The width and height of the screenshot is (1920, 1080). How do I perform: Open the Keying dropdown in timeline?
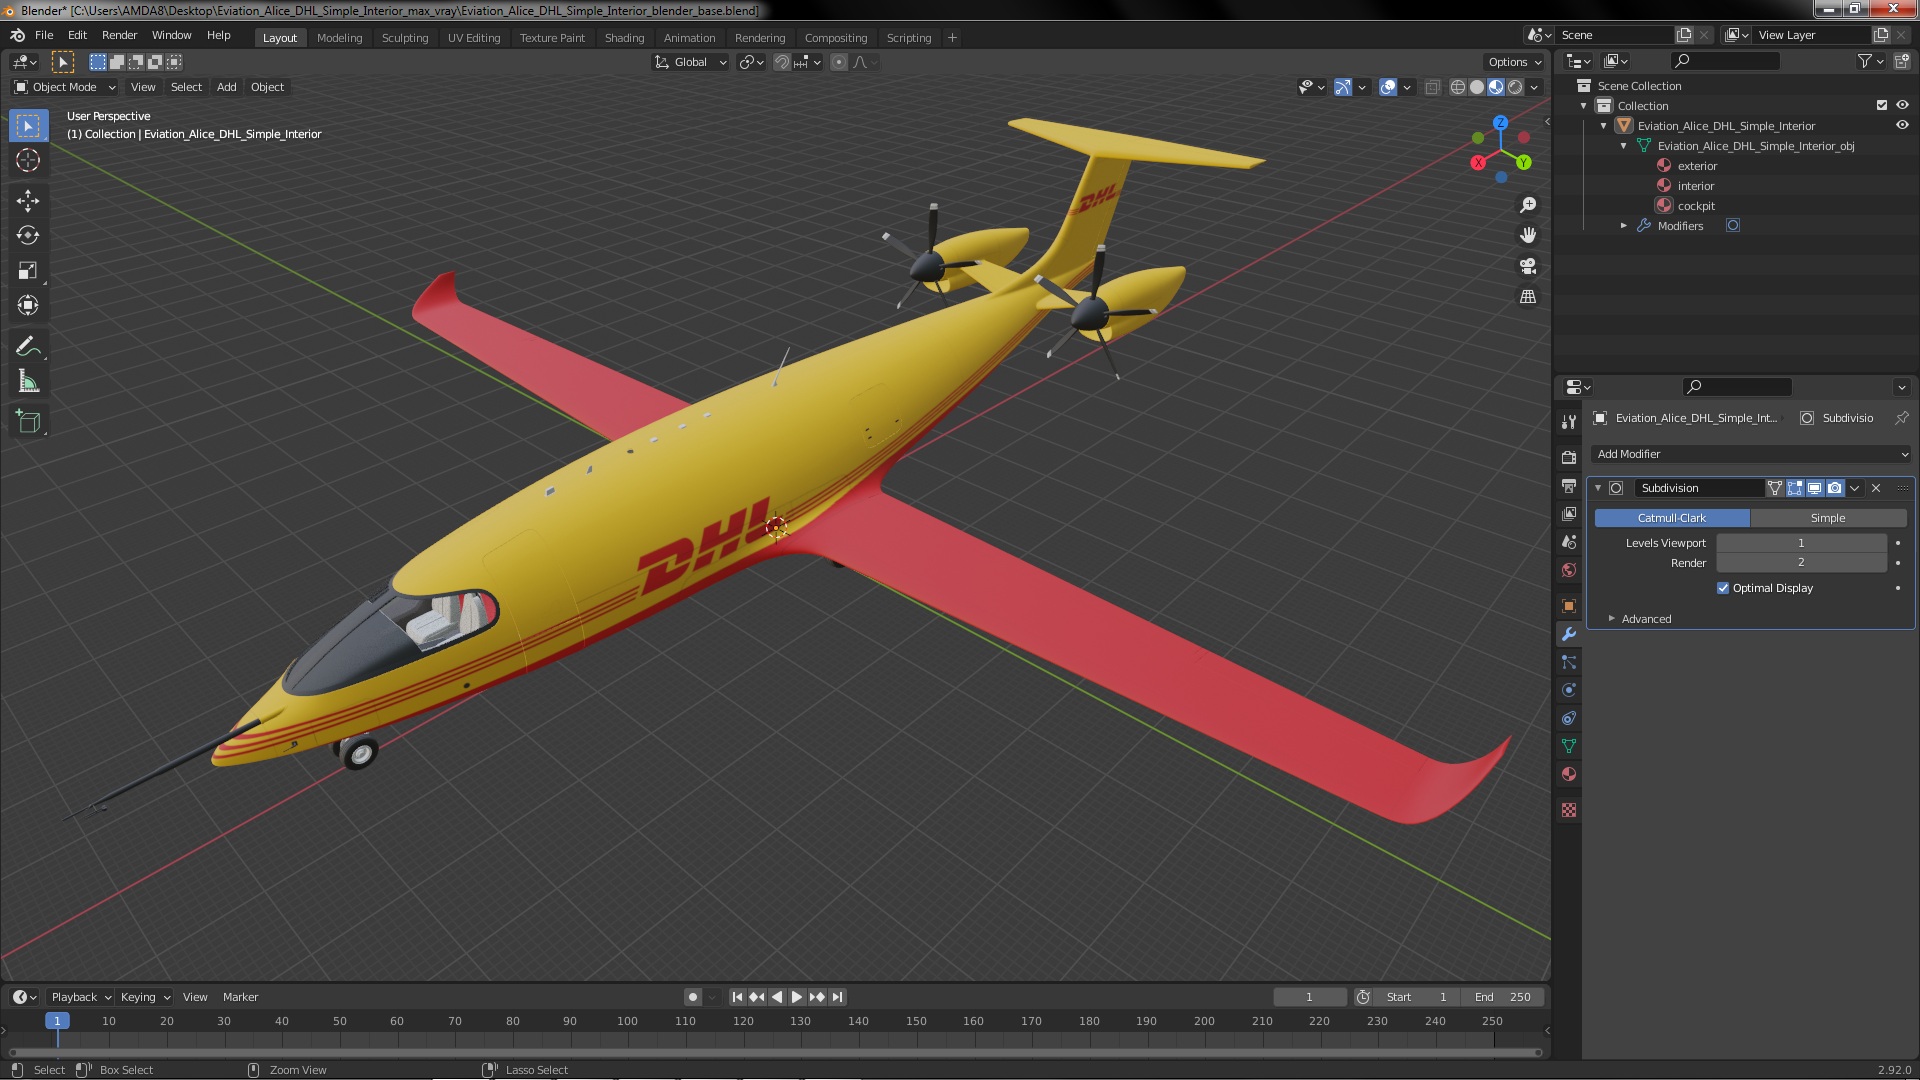(145, 997)
